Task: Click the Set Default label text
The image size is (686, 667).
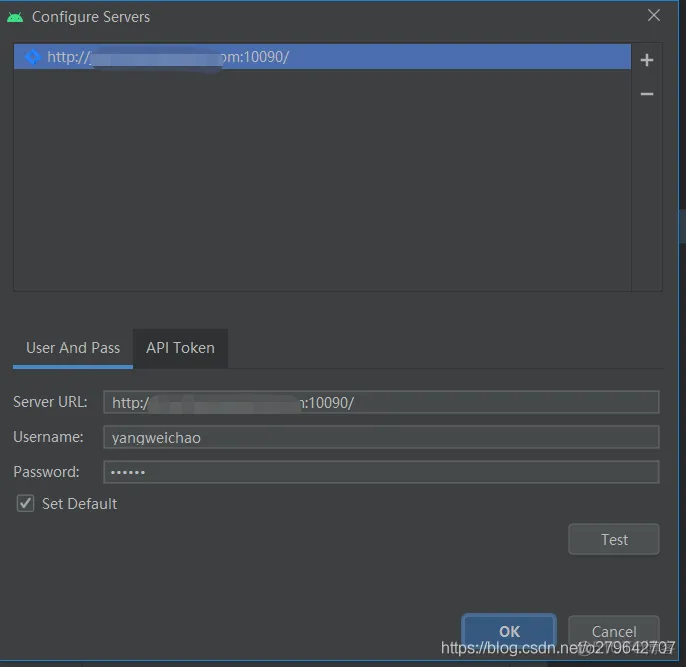Action: click(79, 504)
